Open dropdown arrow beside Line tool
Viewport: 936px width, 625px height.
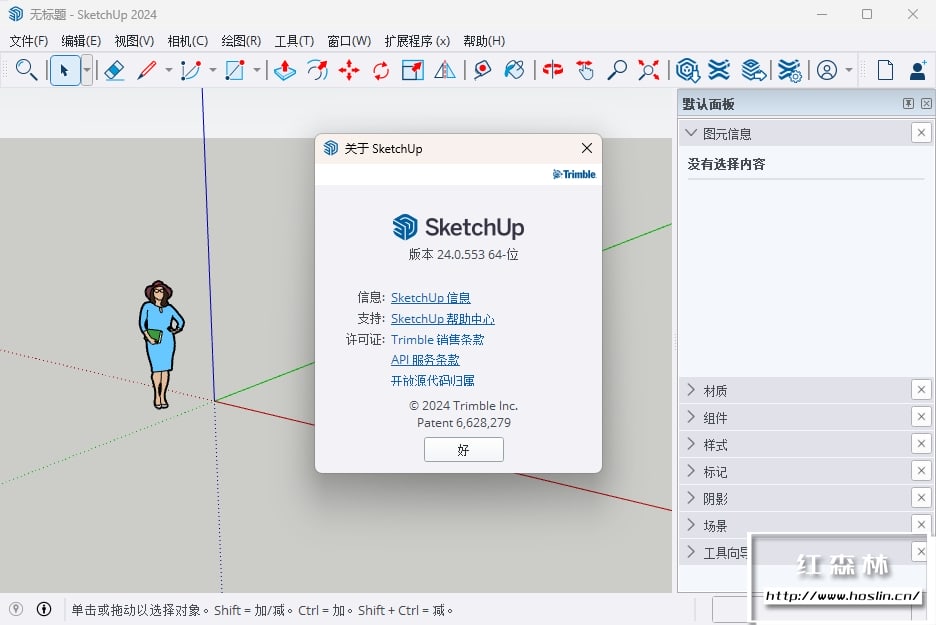click(168, 70)
